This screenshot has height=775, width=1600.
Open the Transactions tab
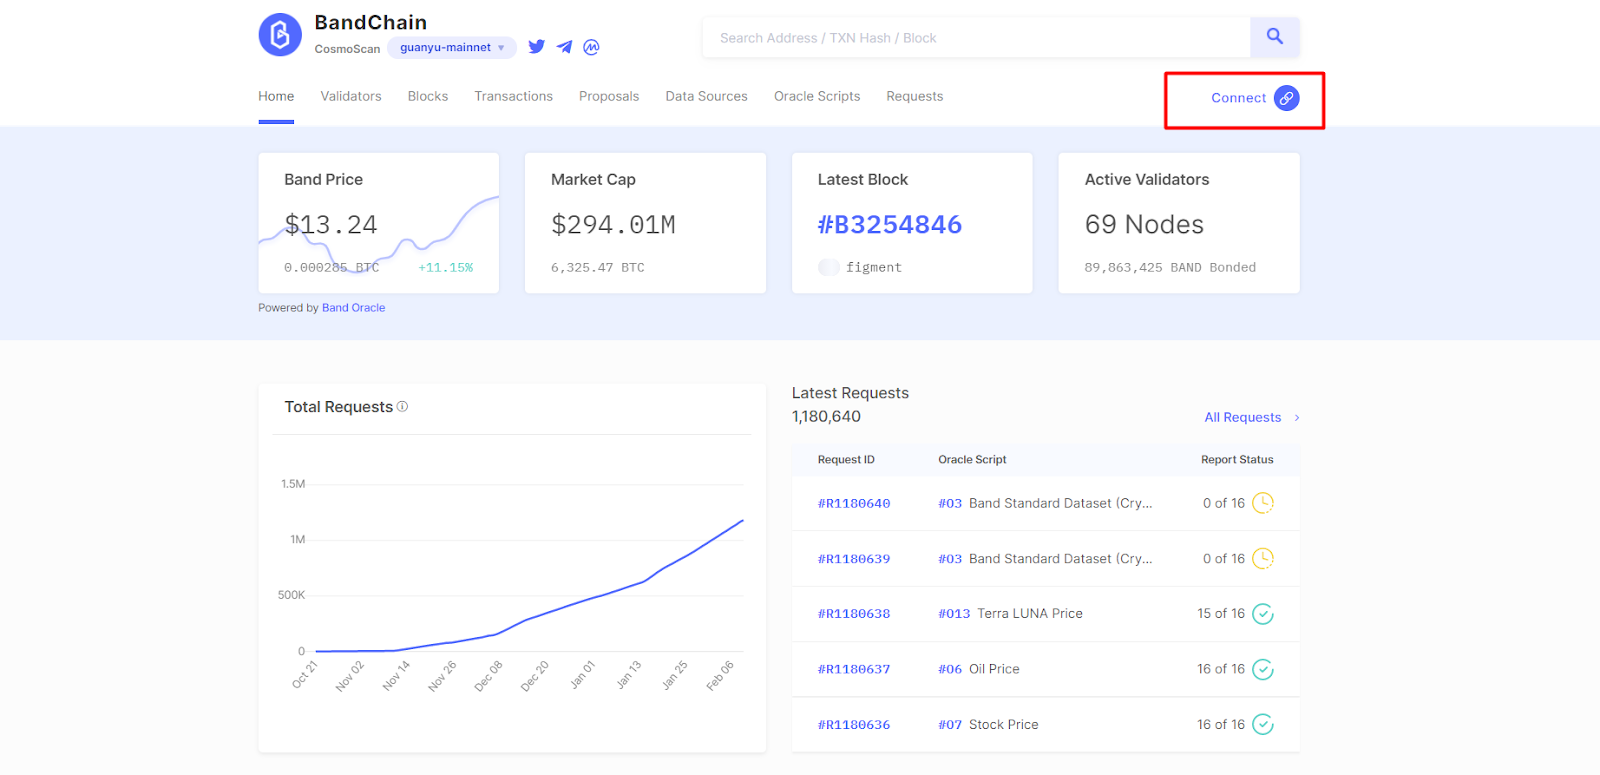[x=514, y=97]
